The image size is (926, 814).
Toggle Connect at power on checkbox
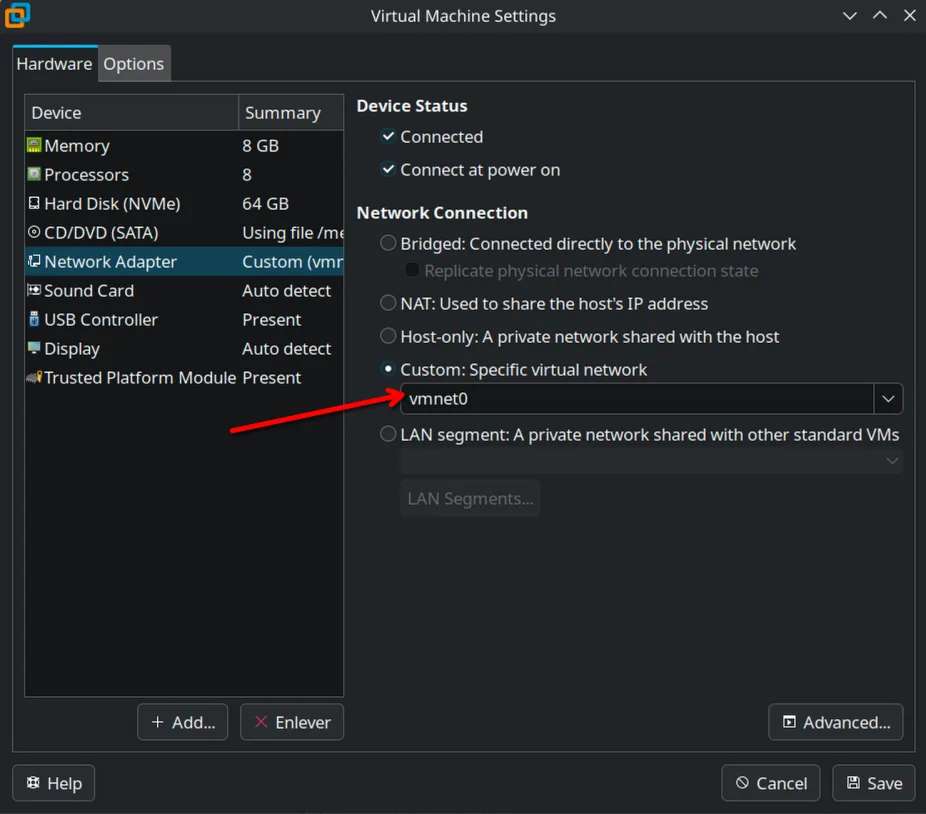(388, 170)
